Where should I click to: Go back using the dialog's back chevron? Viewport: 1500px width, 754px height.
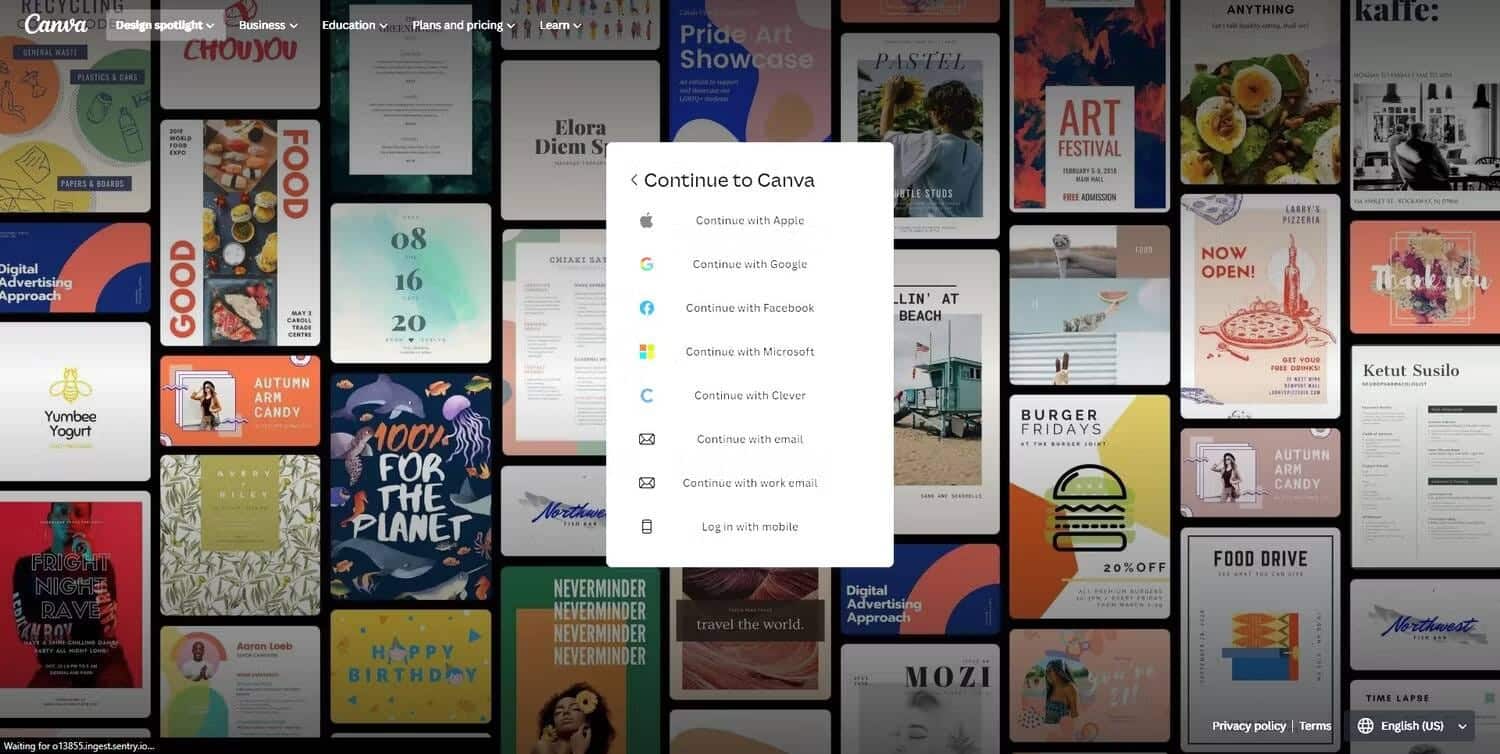pos(634,180)
